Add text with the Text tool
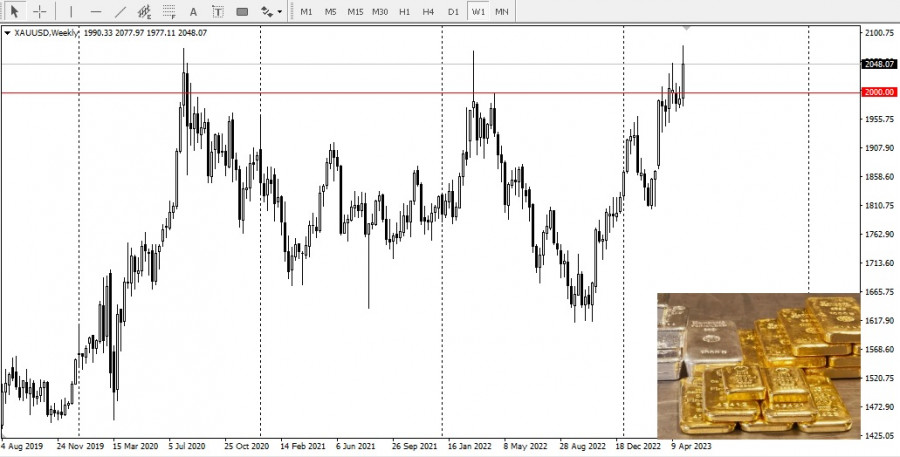 coord(193,11)
